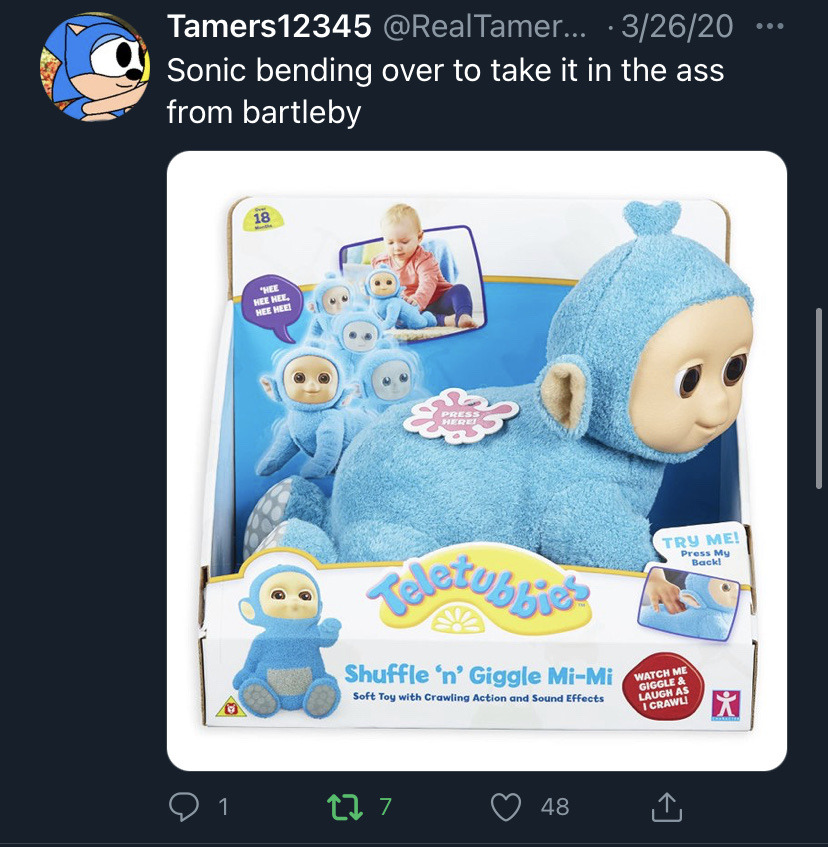828x847 pixels.
Task: Open the attached toy box photo
Action: (476, 460)
